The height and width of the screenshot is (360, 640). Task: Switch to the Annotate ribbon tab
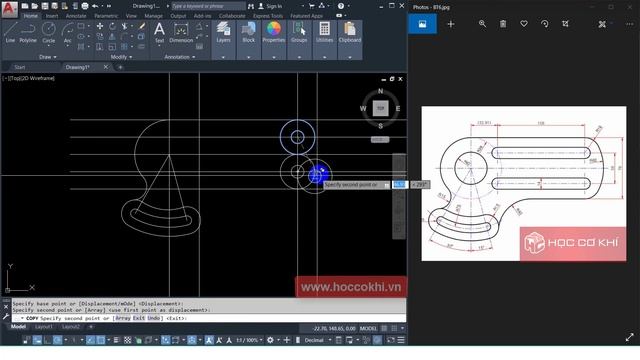[76, 16]
